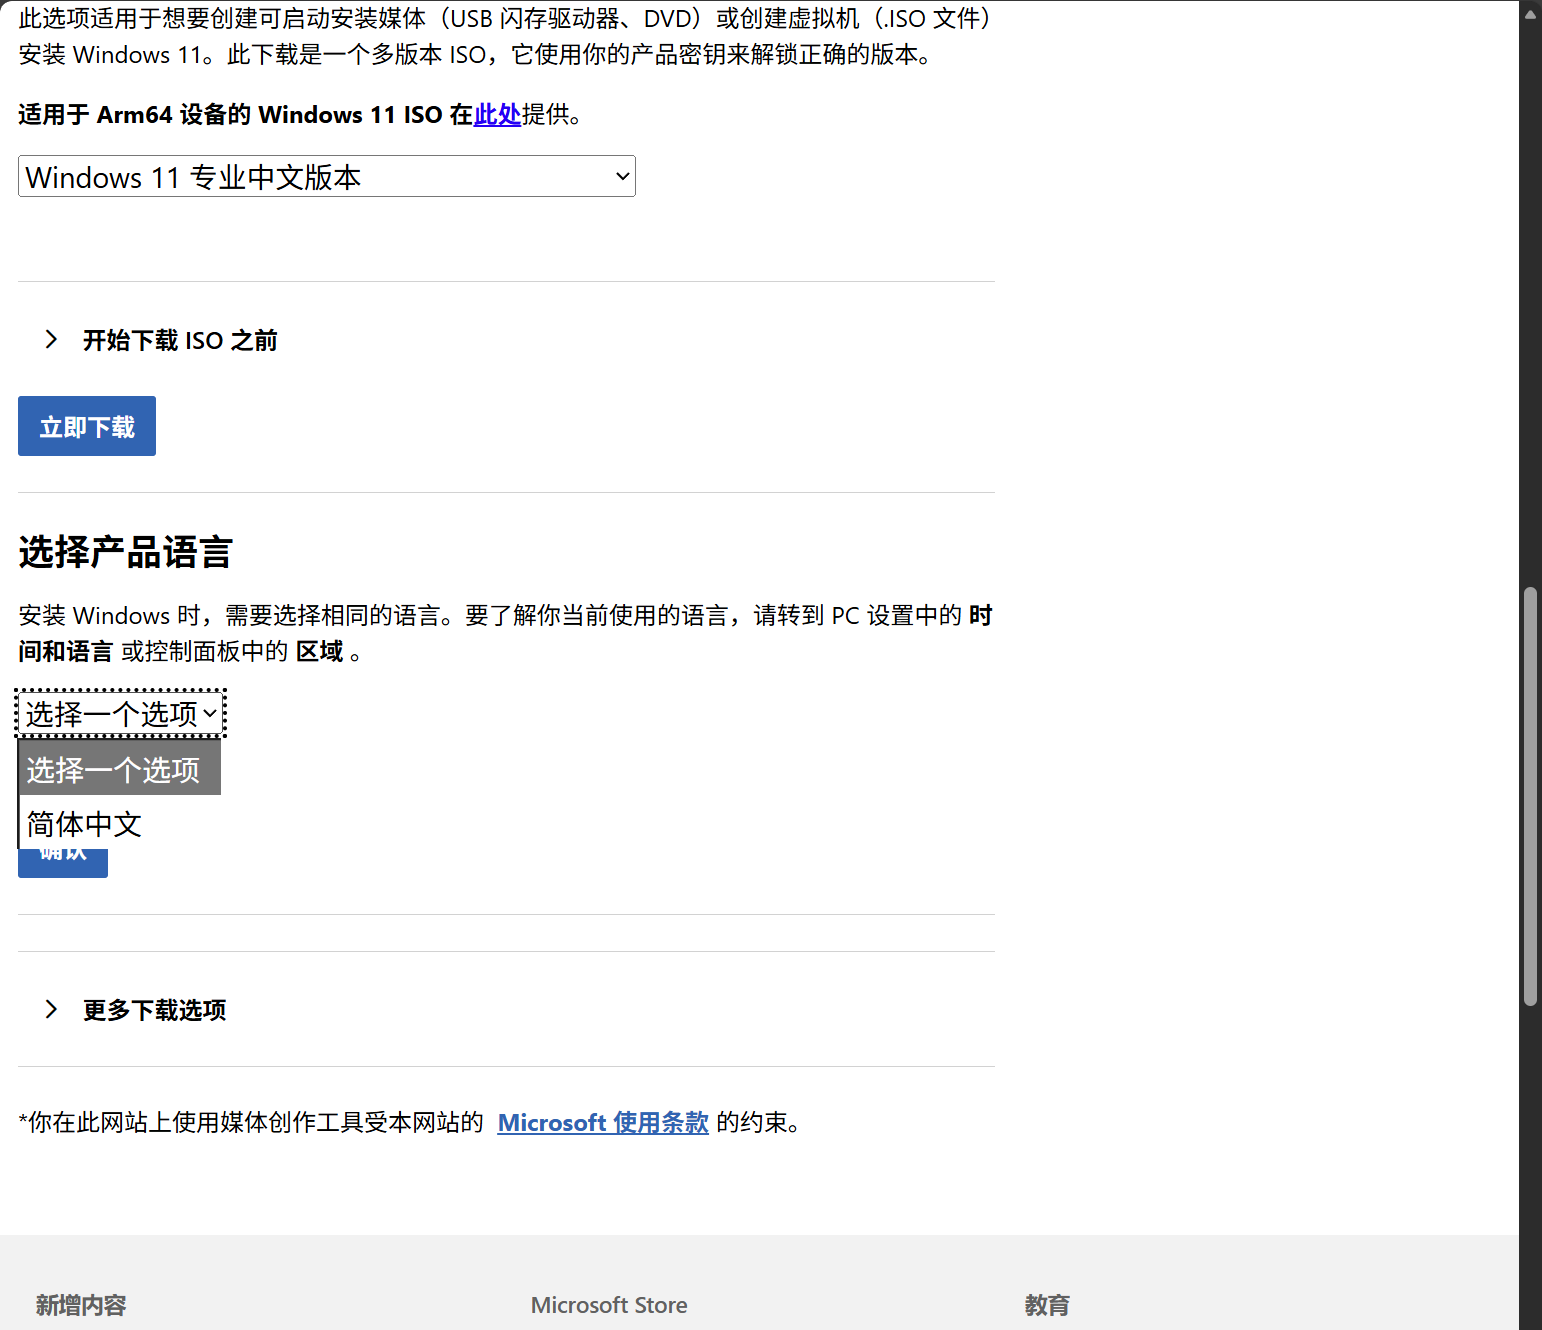The image size is (1542, 1330).
Task: Click the scrollbar track below the thumb
Action: tap(1530, 1150)
